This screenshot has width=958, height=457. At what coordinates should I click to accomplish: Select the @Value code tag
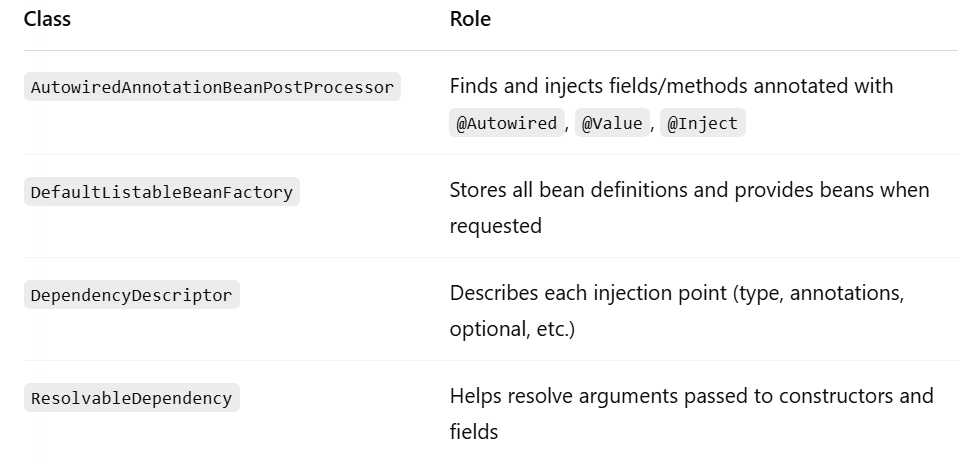click(x=612, y=123)
